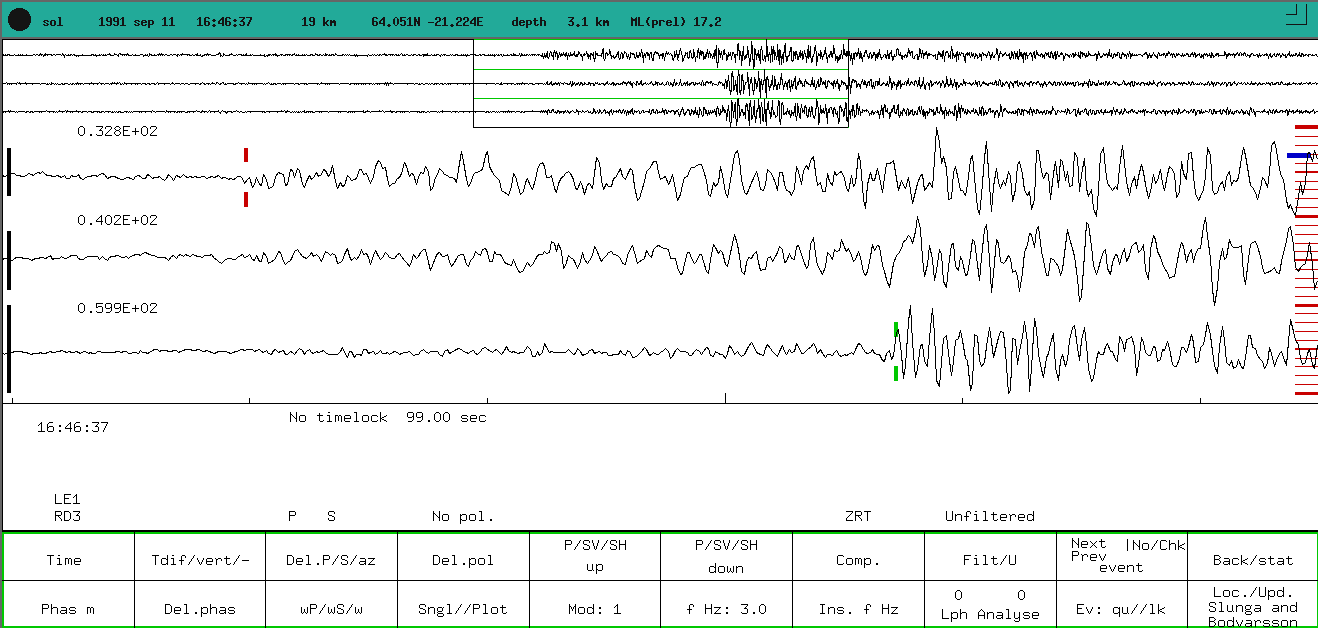The height and width of the screenshot is (628, 1318).
Task: Click Next Prev event button
Action: click(x=1121, y=557)
